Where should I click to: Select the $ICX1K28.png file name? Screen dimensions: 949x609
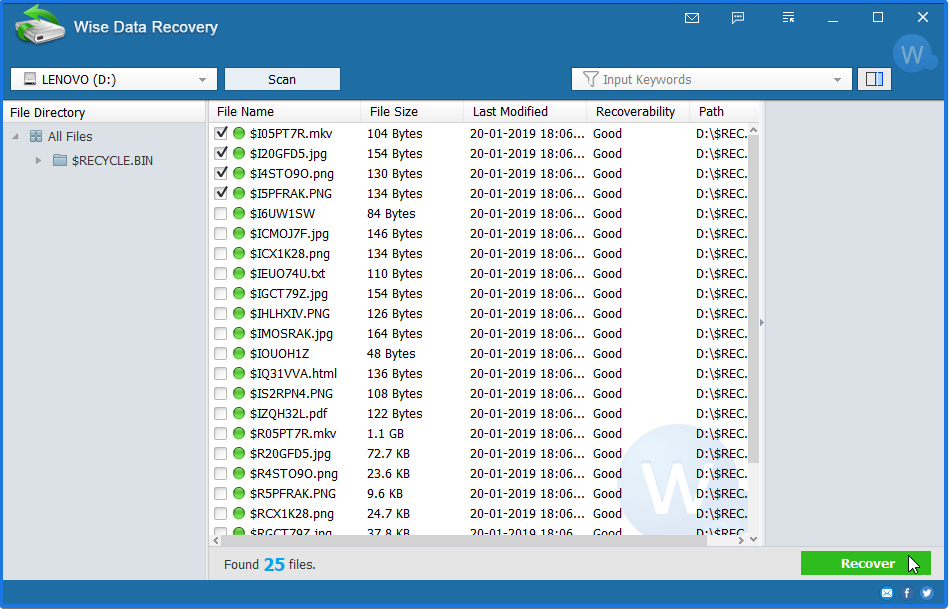[x=290, y=253]
